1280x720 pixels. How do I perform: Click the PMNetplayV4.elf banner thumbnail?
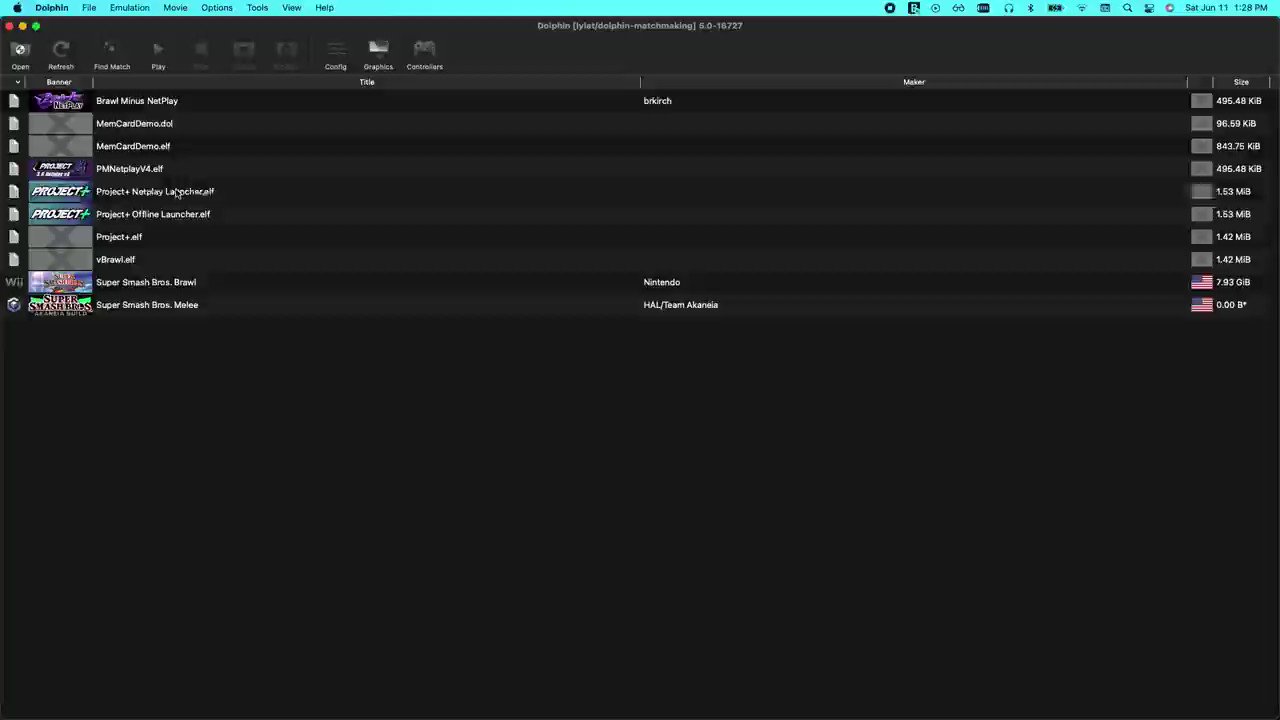(60, 169)
